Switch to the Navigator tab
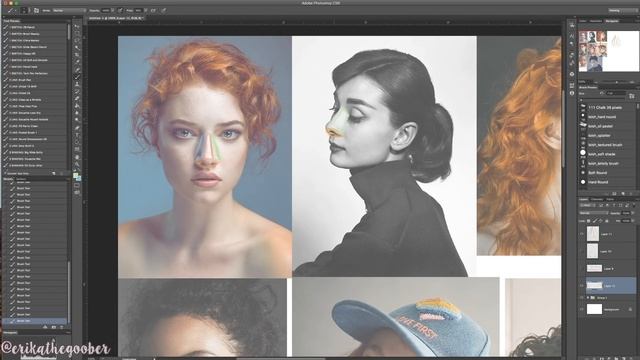This screenshot has height=360, width=640. click(x=612, y=21)
